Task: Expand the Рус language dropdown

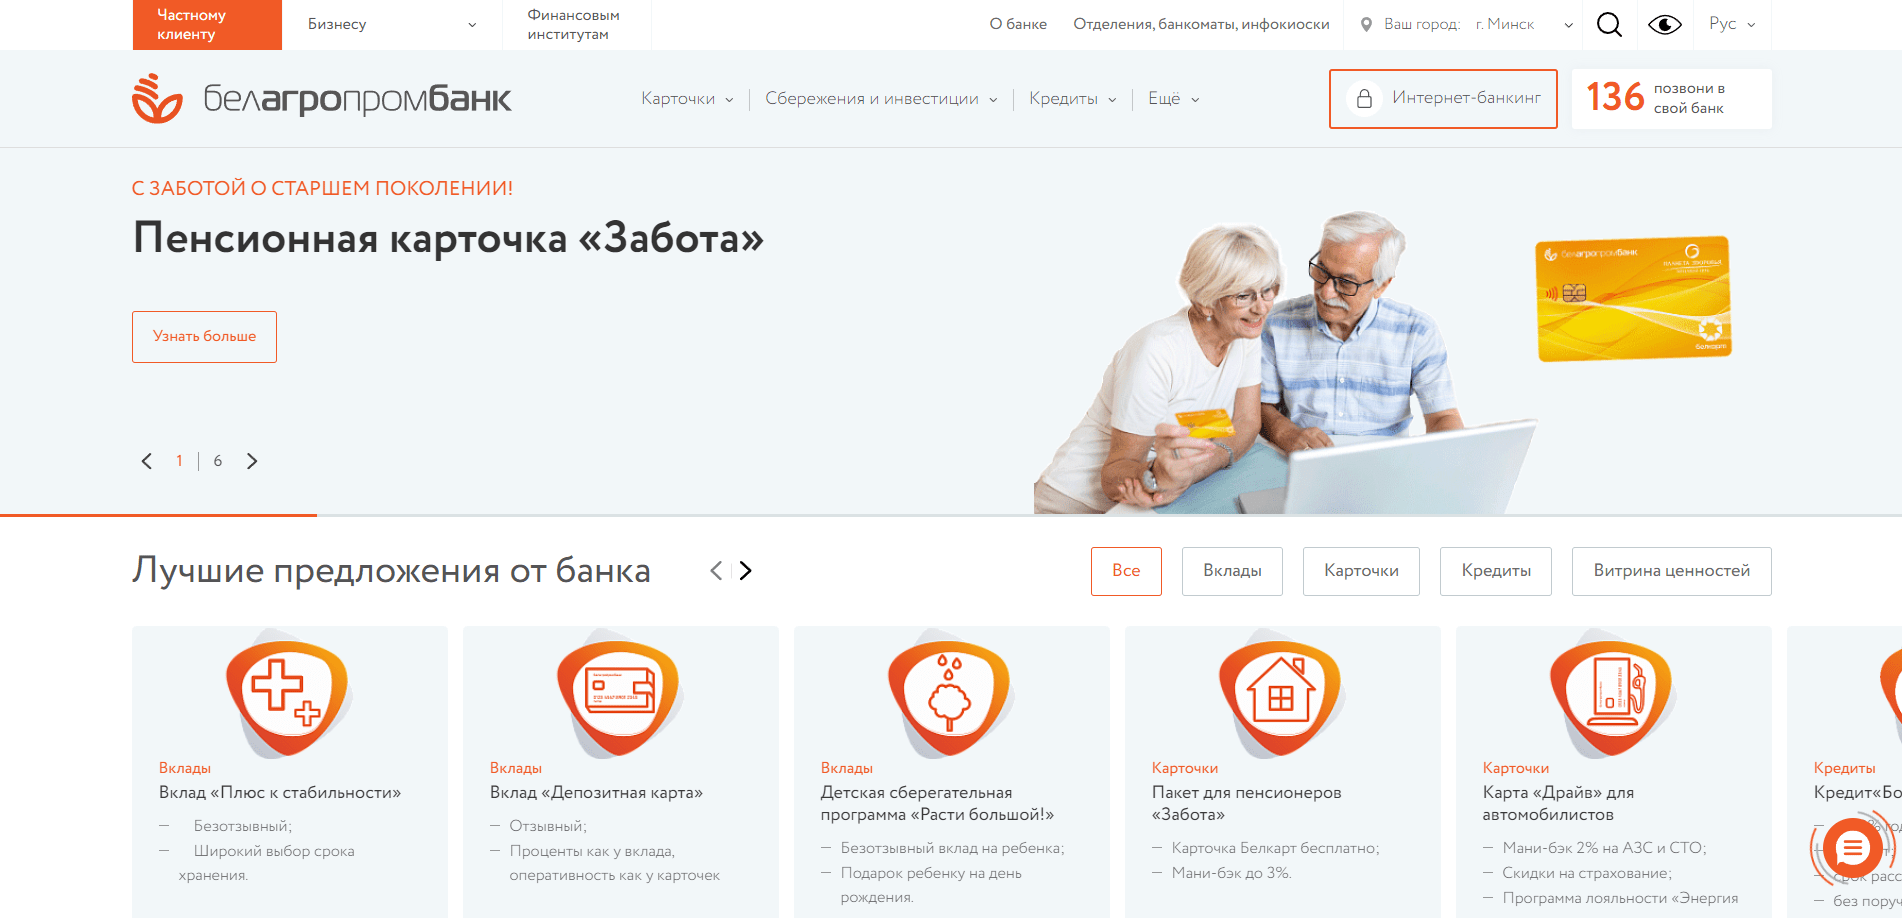Action: [1732, 24]
